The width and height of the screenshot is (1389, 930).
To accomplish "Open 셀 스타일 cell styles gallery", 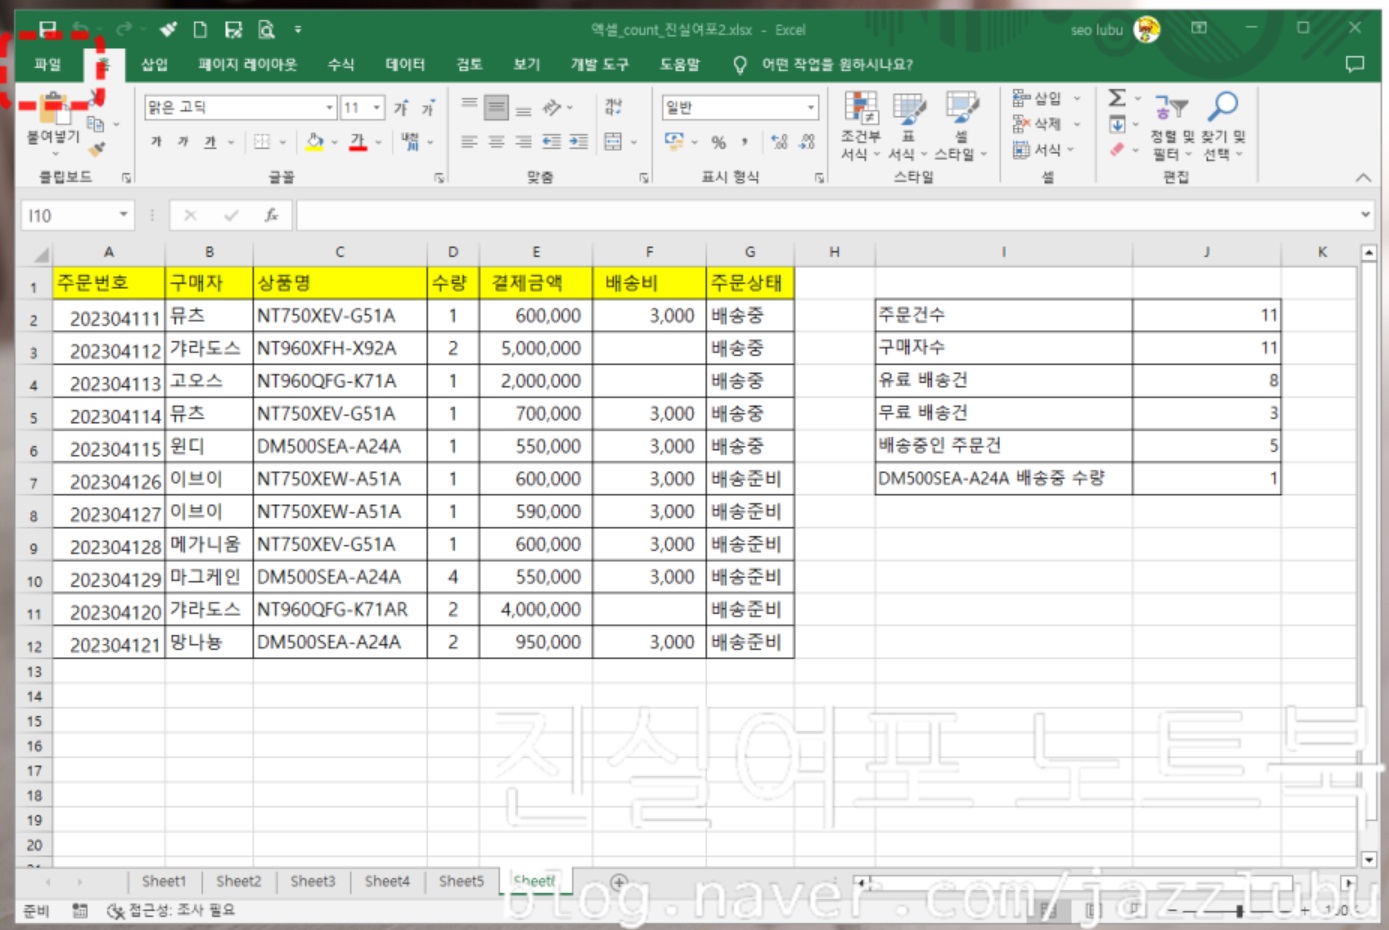I will [961, 126].
